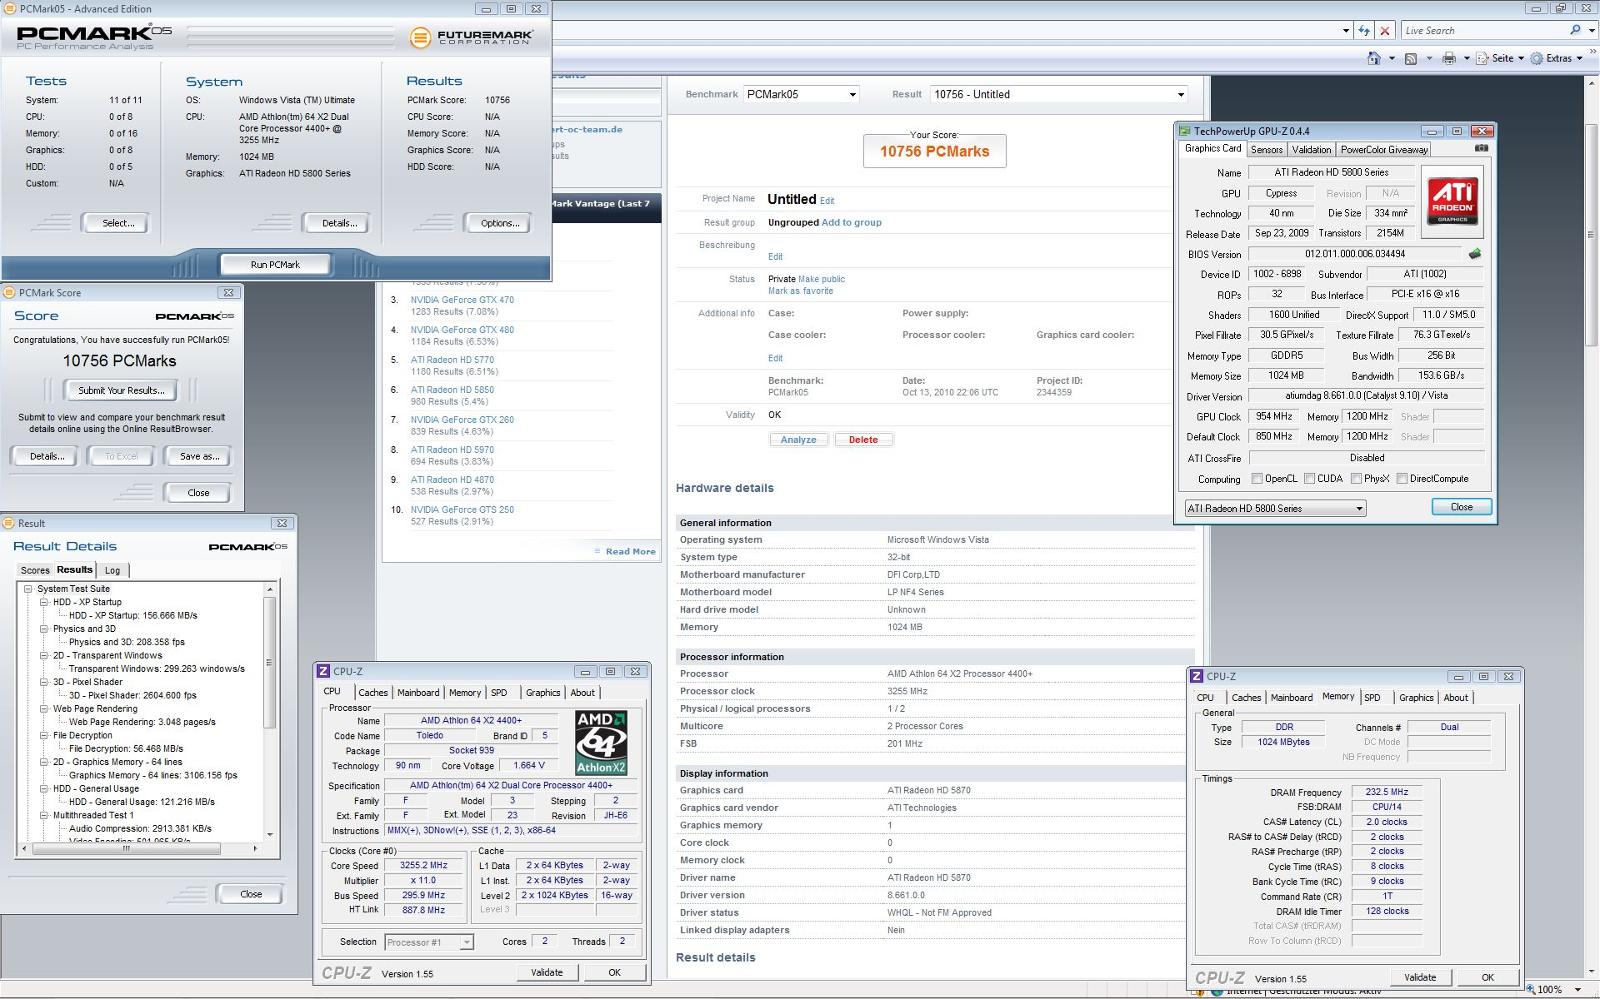Click in the Live Search input field
The width and height of the screenshot is (1600, 999).
click(x=1483, y=31)
